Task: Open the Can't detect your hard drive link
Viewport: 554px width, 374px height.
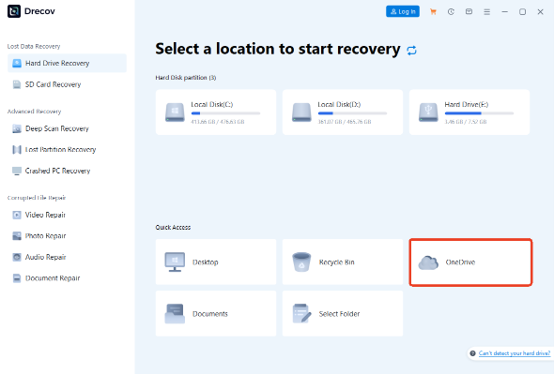Action: click(514, 353)
